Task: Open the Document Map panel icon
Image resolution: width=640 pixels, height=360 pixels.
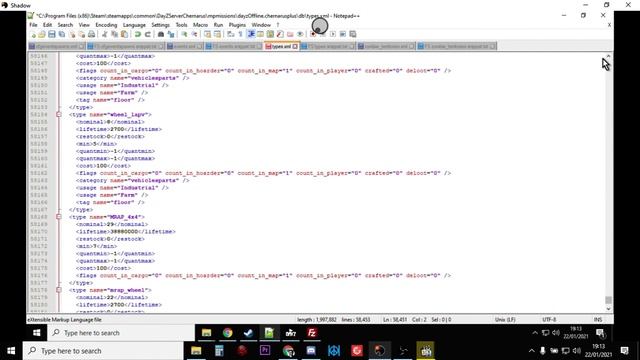Action: coord(270,34)
